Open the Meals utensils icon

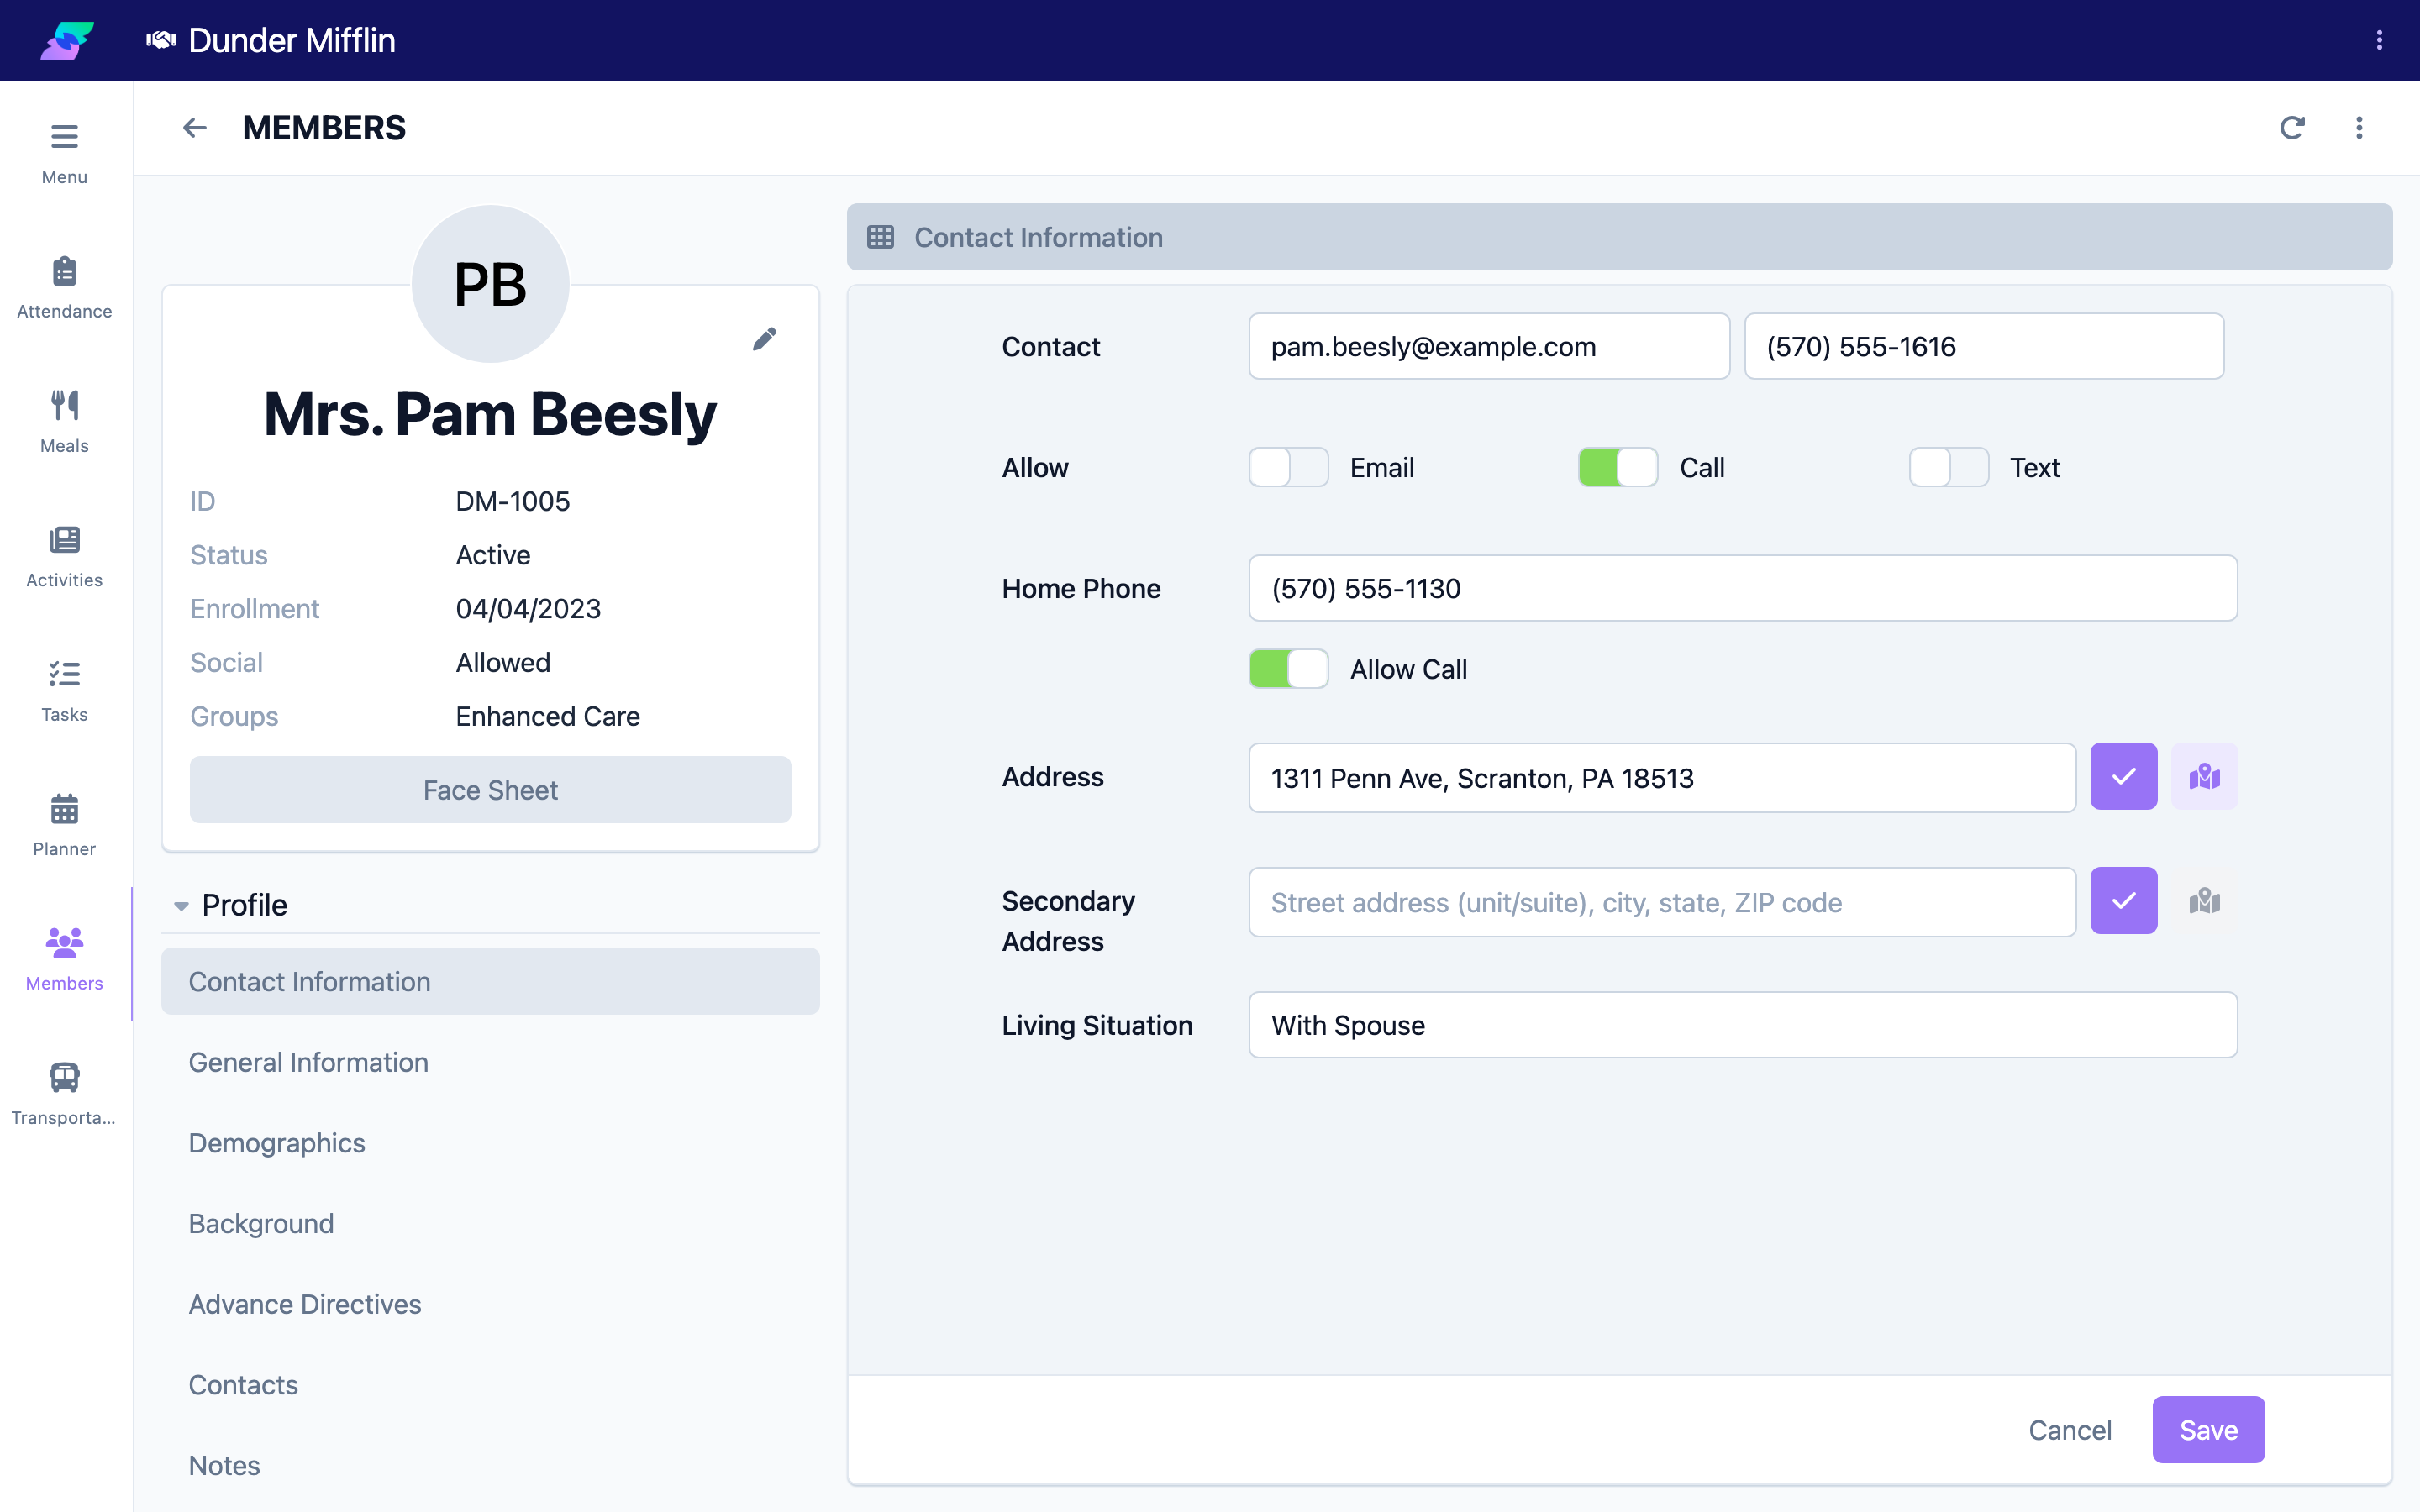tap(64, 405)
